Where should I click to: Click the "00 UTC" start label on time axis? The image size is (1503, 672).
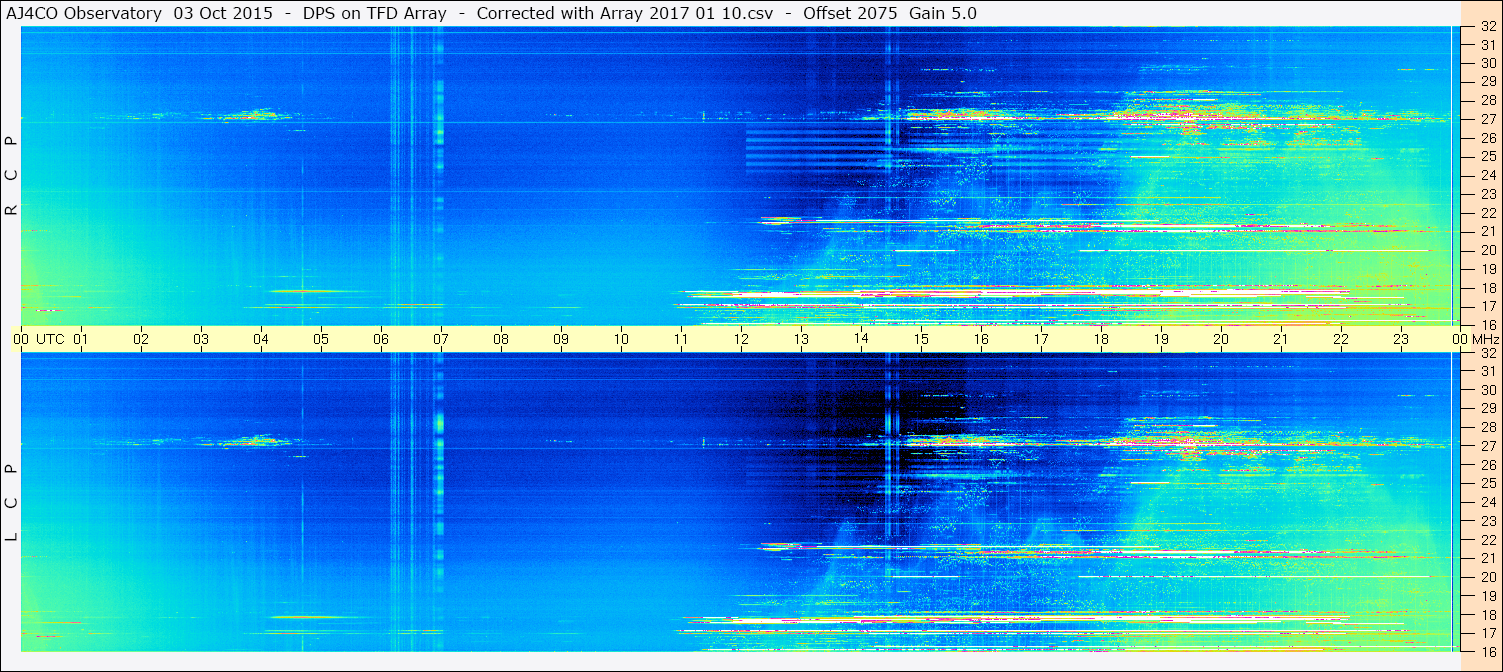tap(38, 339)
